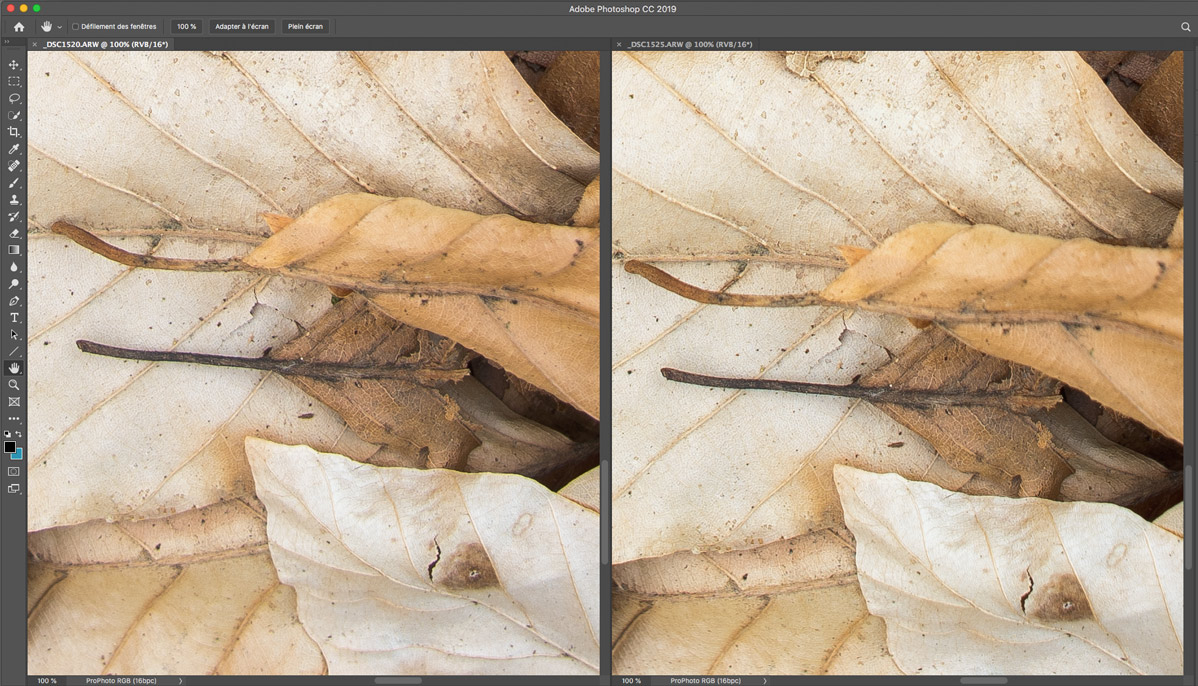1198x686 pixels.
Task: Select the Zoom tool in toolbar
Action: coord(14,385)
